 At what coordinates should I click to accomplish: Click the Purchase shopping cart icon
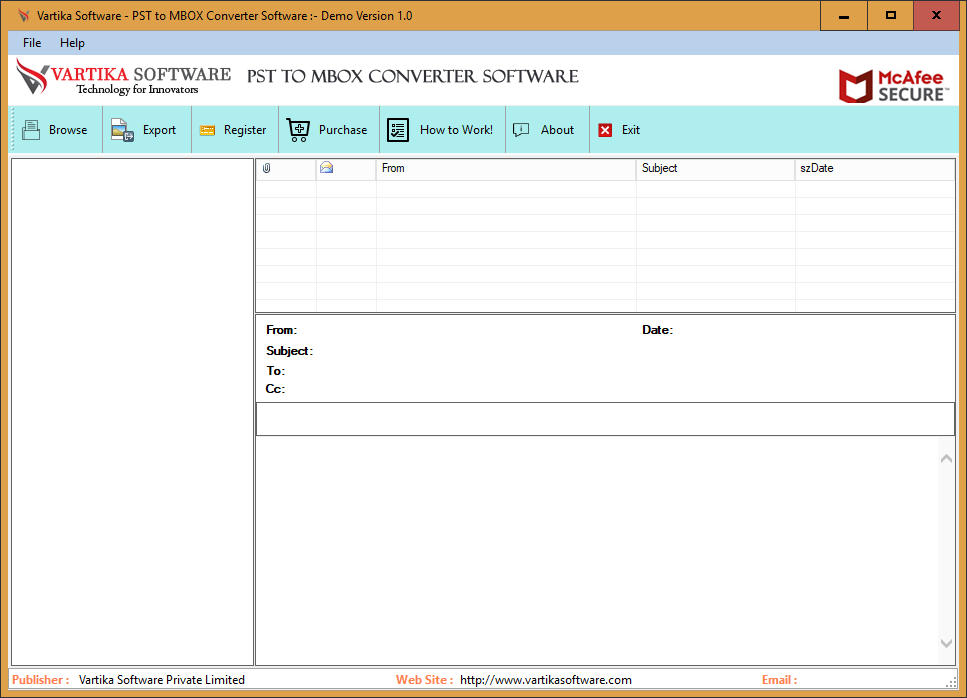pos(298,130)
